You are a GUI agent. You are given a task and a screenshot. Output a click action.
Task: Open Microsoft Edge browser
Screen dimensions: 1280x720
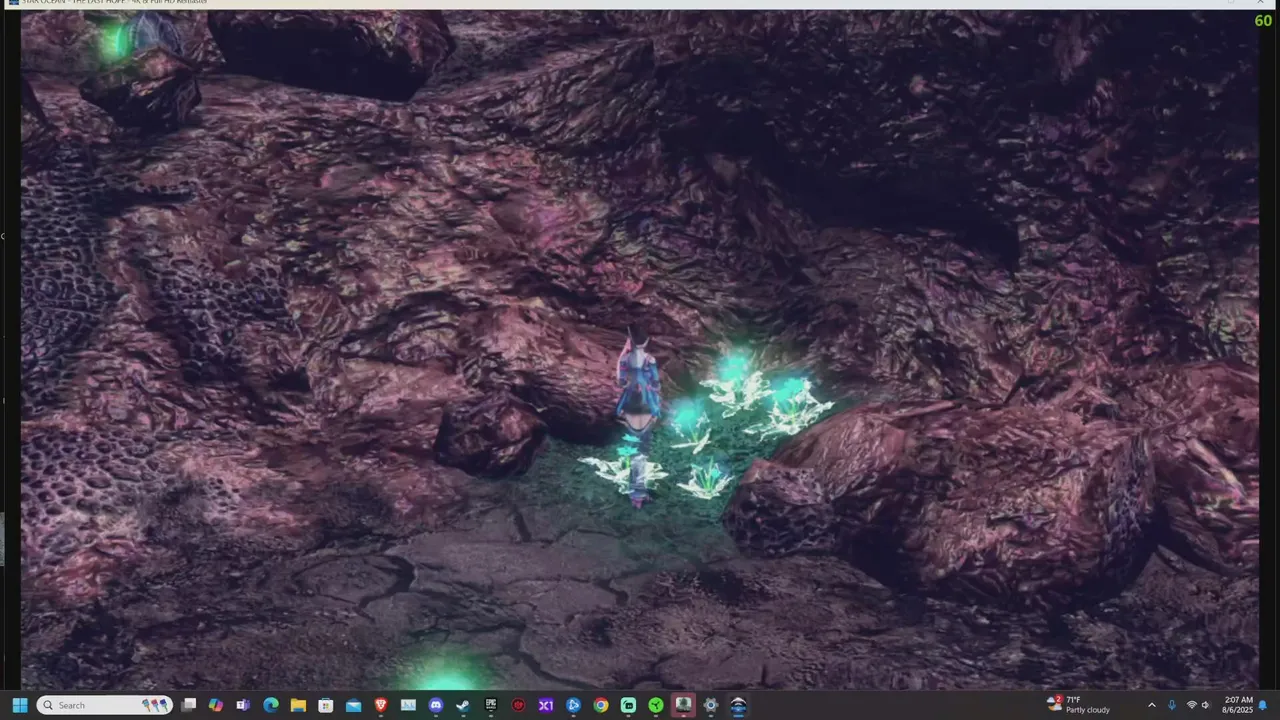tap(271, 705)
